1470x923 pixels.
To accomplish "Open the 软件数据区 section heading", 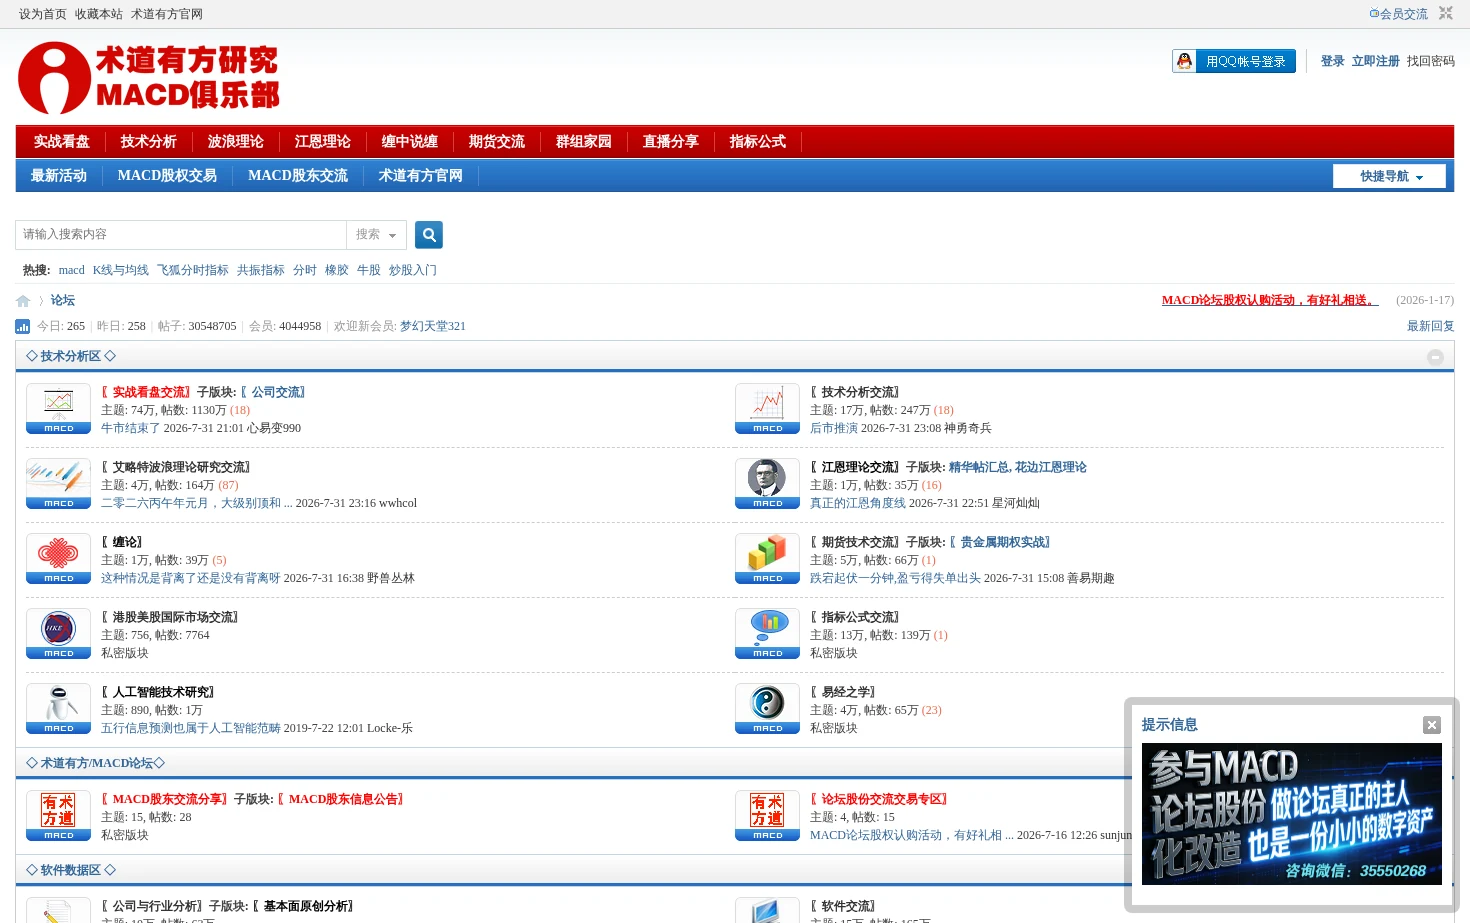I will coord(71,870).
